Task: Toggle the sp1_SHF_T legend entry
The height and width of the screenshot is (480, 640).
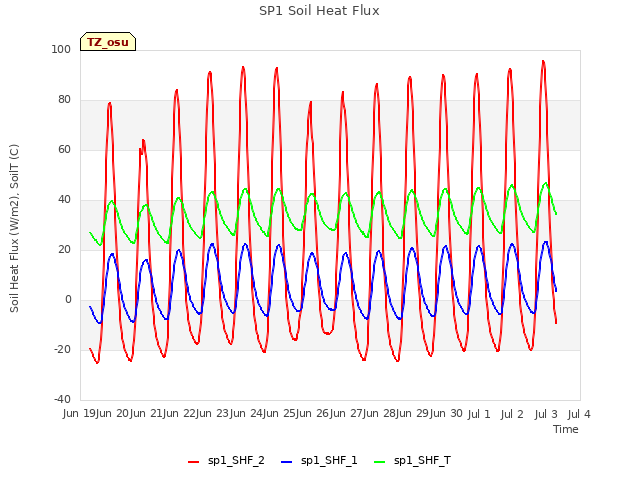Action: point(412,461)
